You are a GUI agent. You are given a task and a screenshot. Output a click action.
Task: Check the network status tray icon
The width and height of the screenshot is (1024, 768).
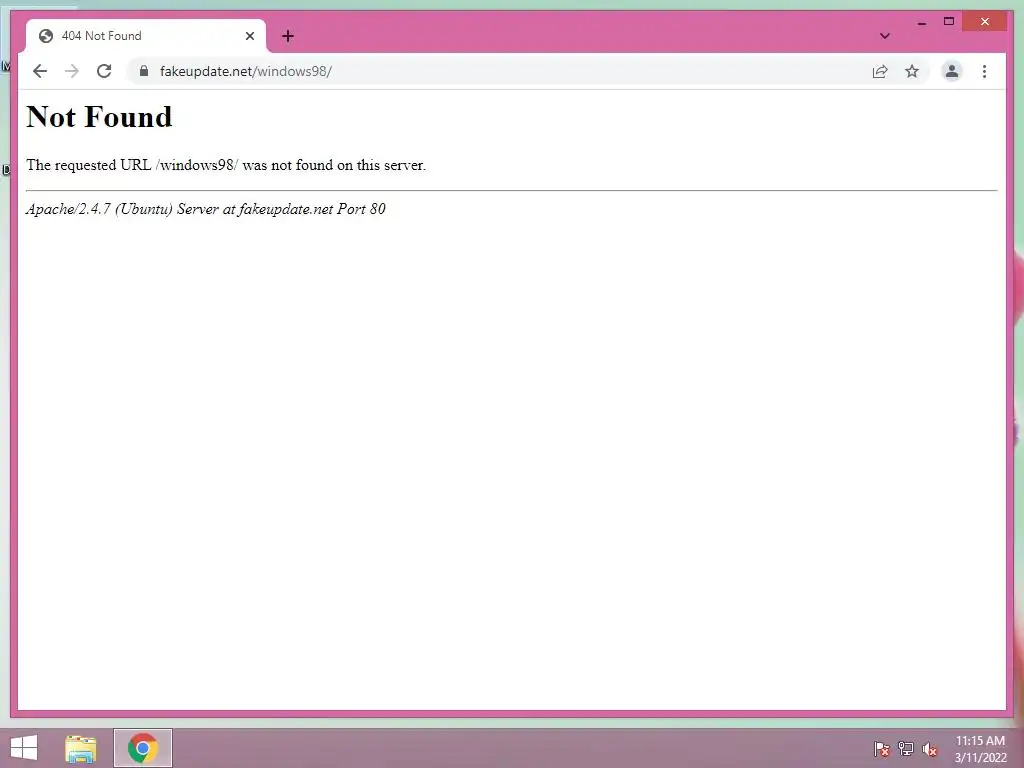click(x=906, y=749)
